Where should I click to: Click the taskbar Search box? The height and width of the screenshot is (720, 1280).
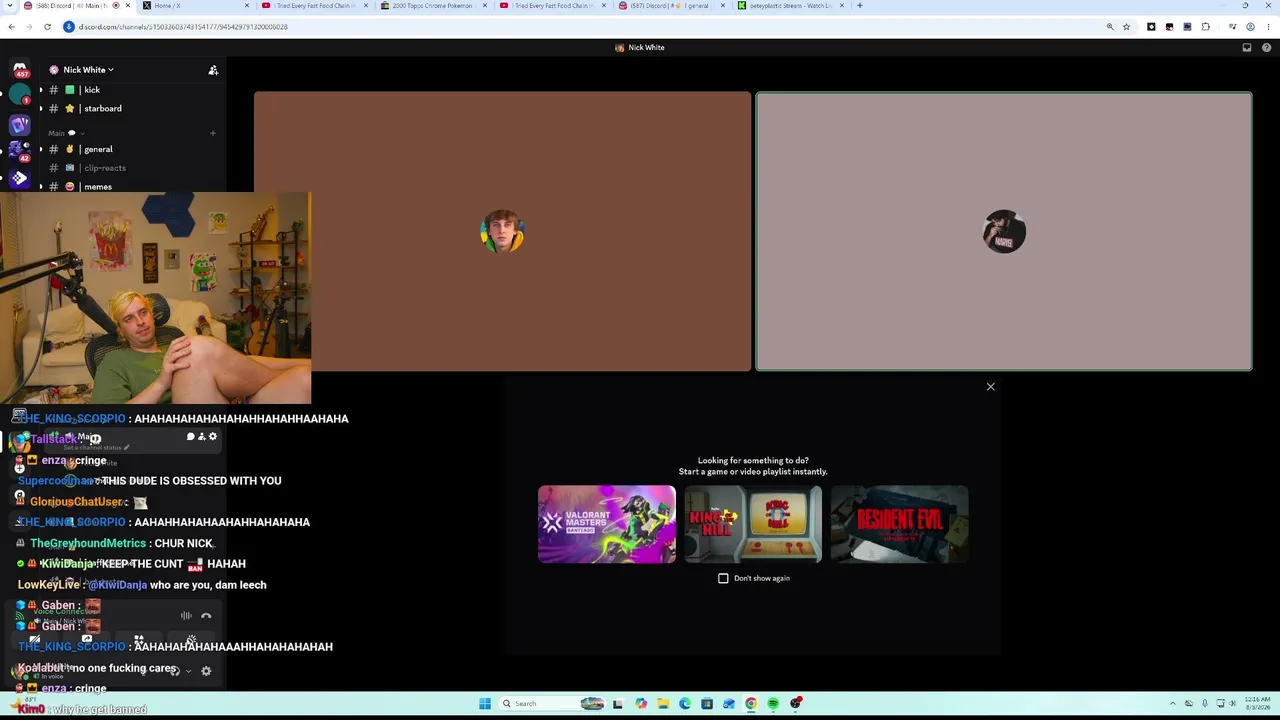point(552,704)
